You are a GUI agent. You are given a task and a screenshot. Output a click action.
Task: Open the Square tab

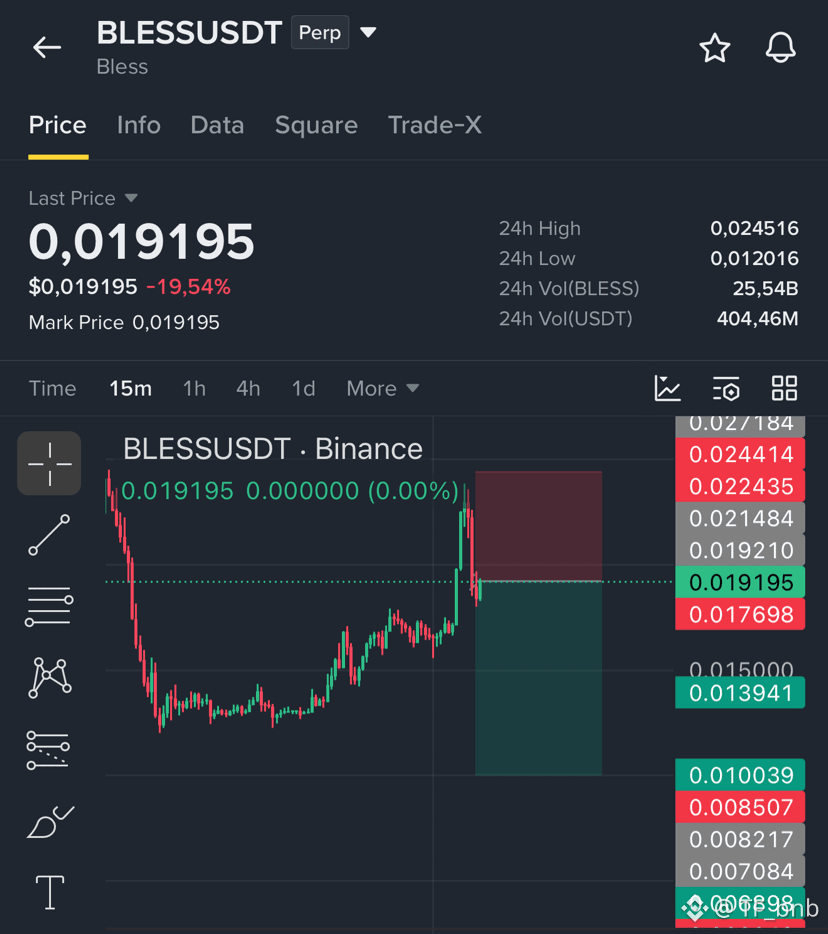tap(316, 125)
